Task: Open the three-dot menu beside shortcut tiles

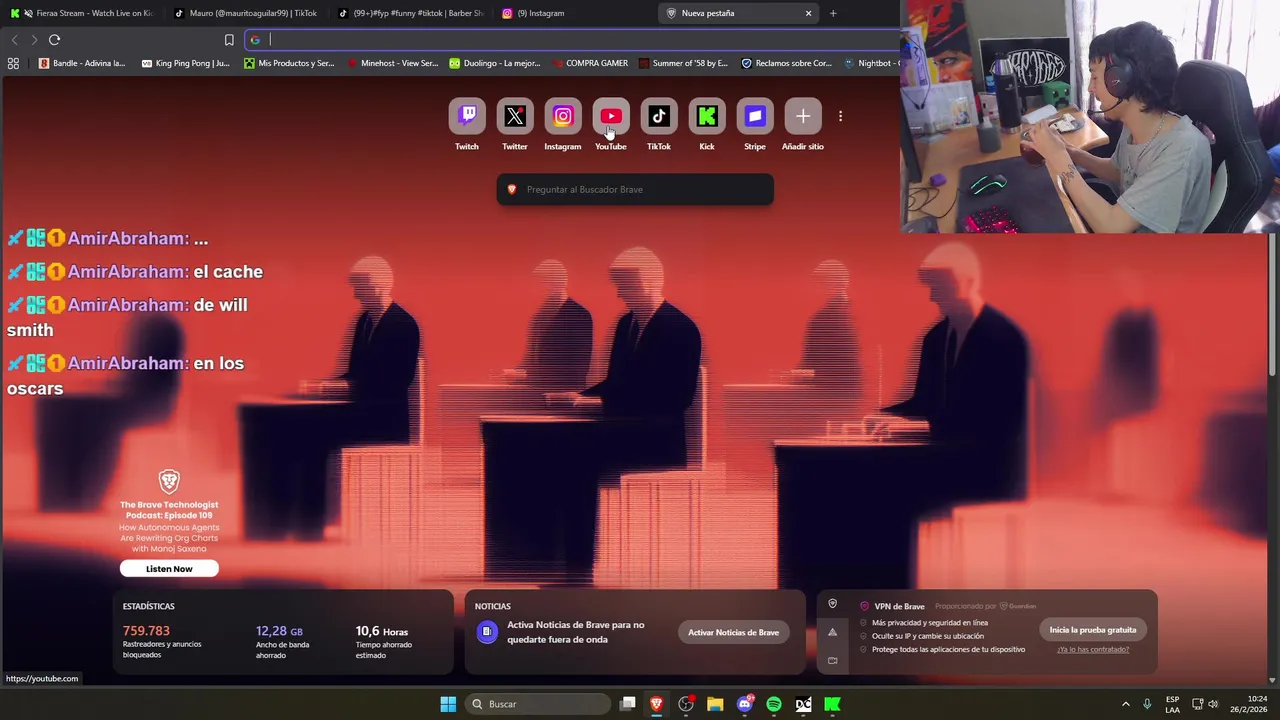Action: pyautogui.click(x=840, y=117)
